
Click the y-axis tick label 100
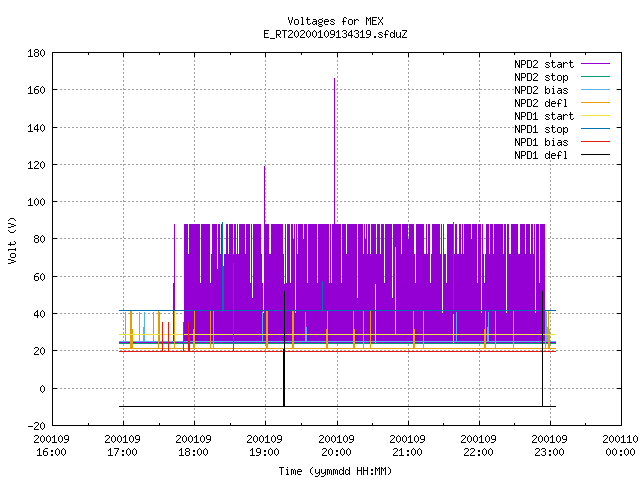click(36, 202)
